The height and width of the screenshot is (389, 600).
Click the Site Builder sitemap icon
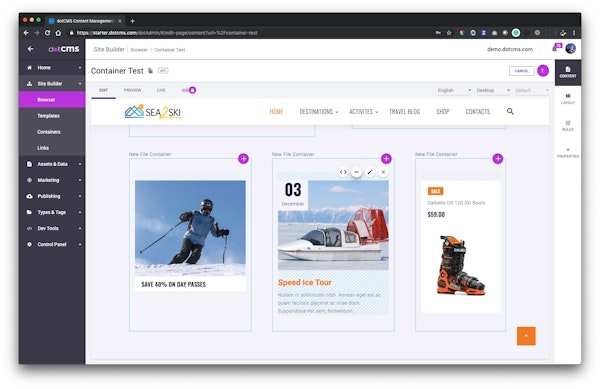pos(29,84)
